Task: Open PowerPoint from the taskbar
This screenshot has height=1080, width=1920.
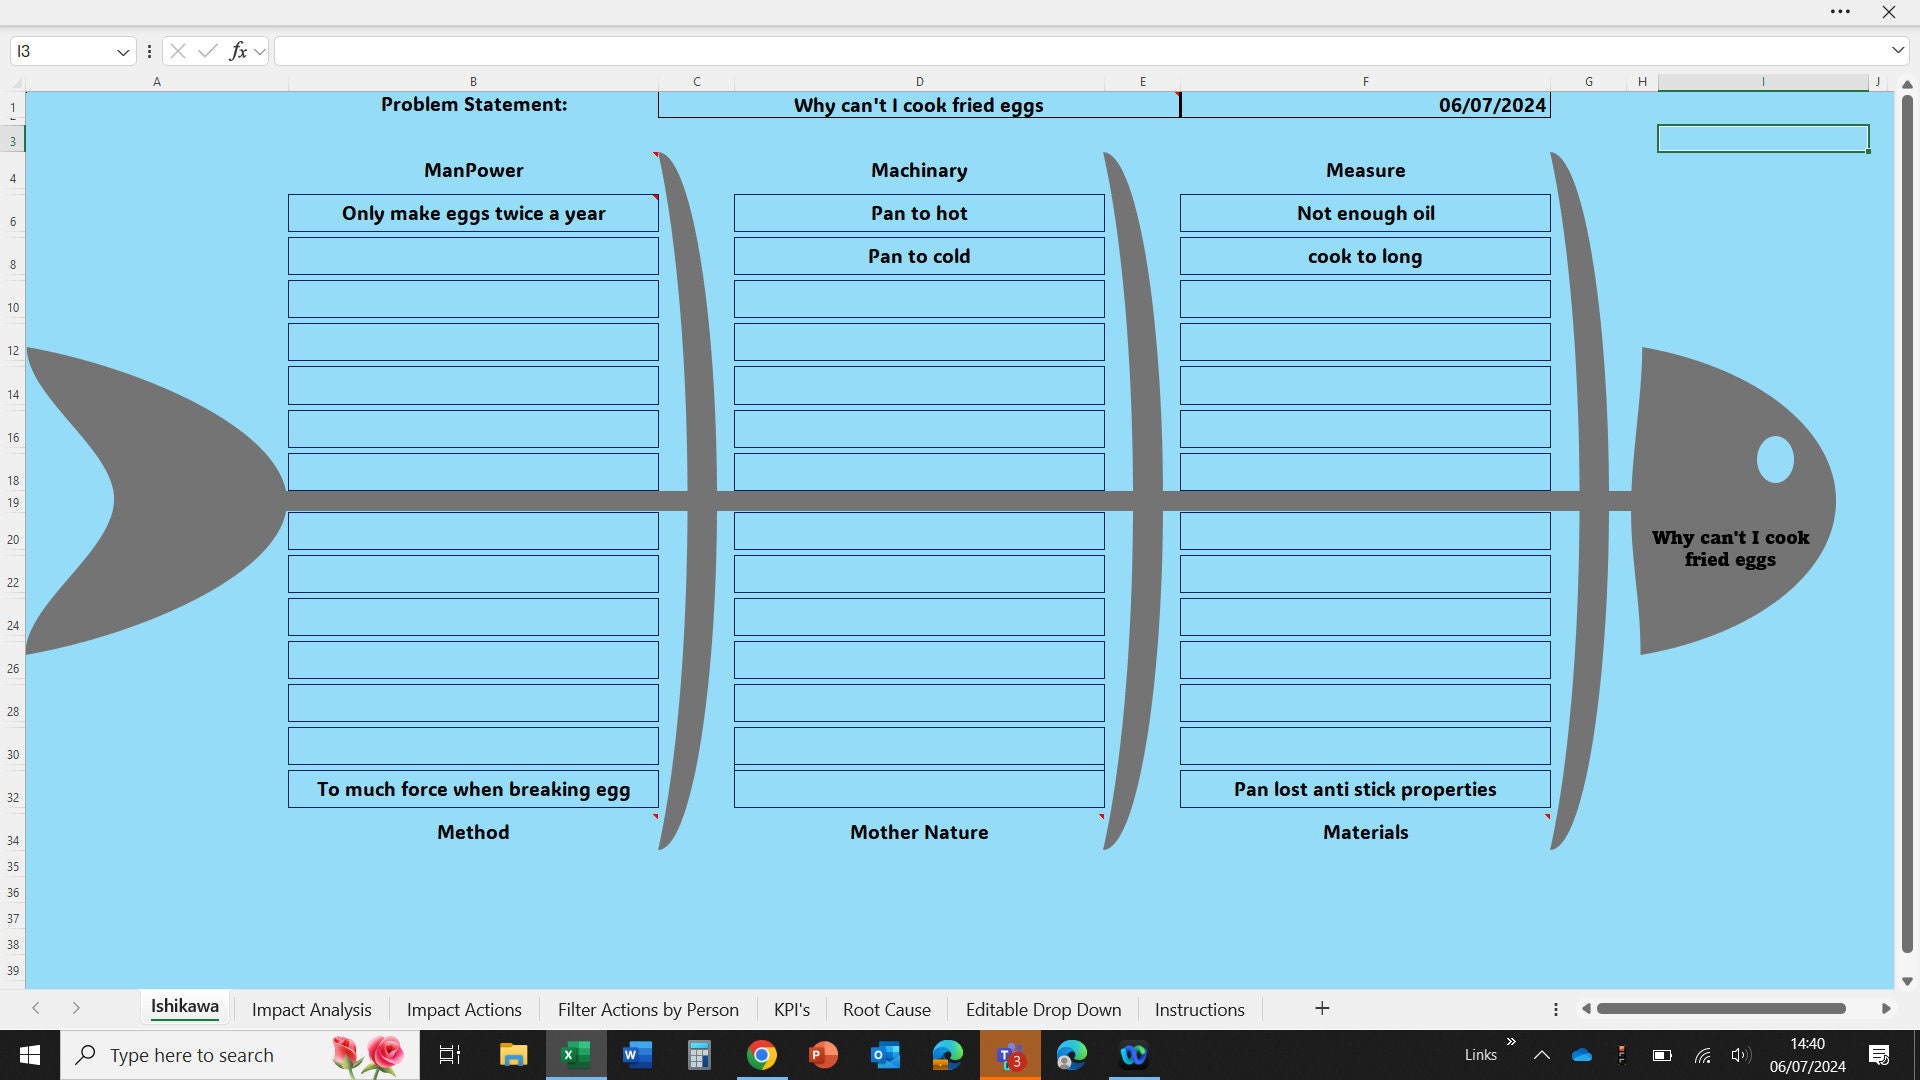Action: coord(823,1054)
